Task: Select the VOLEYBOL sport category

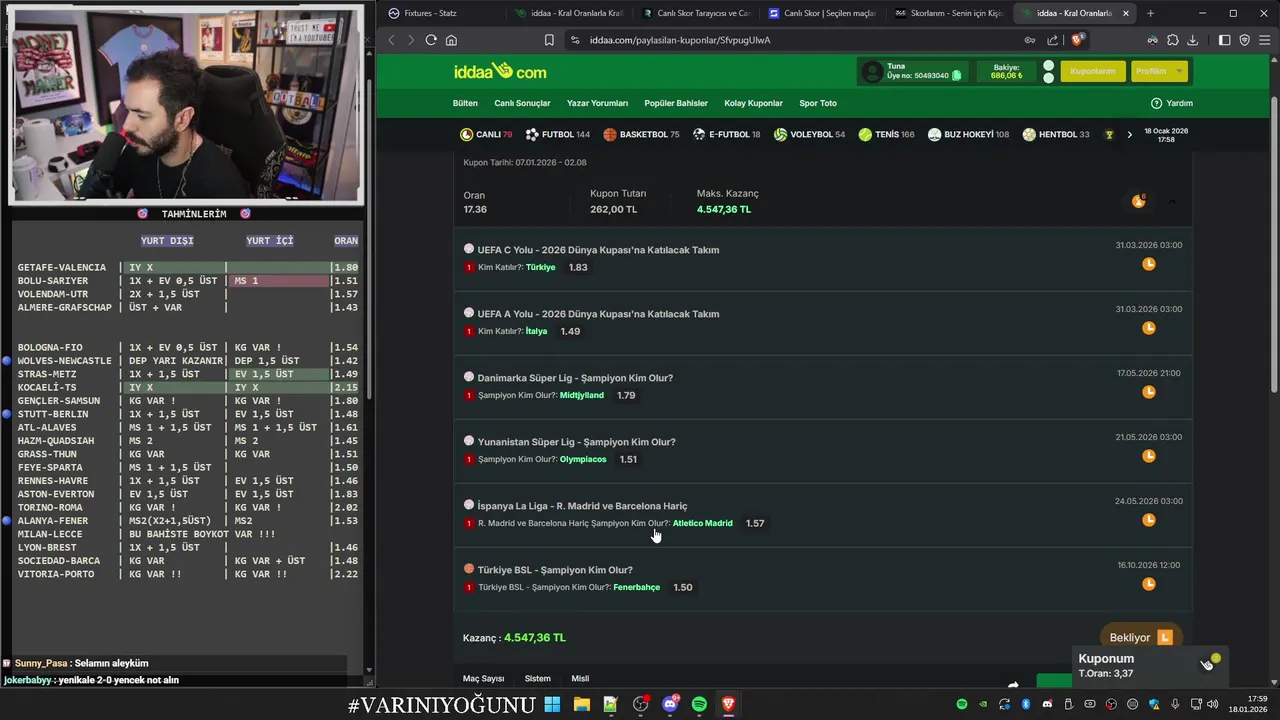Action: click(x=810, y=134)
